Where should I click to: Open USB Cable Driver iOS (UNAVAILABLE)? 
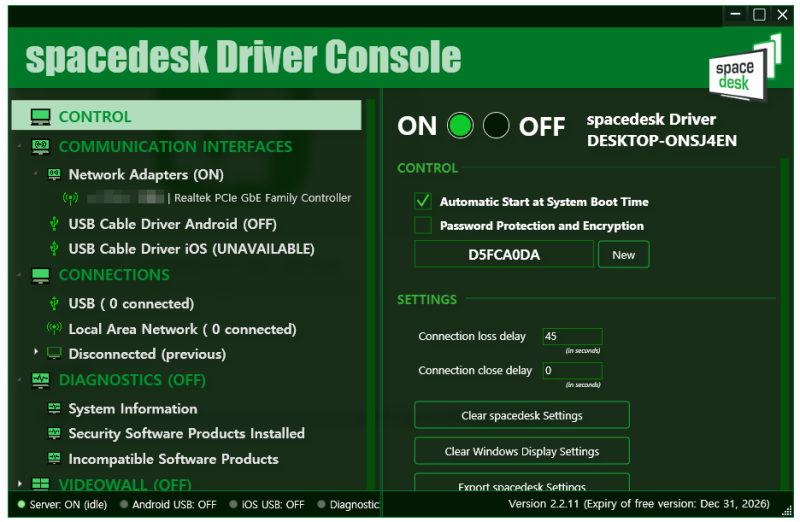191,248
